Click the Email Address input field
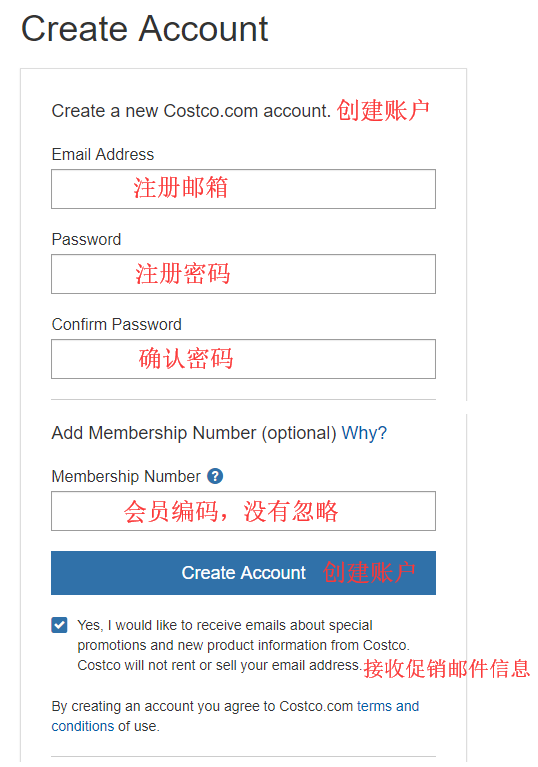This screenshot has width=538, height=767. (243, 189)
